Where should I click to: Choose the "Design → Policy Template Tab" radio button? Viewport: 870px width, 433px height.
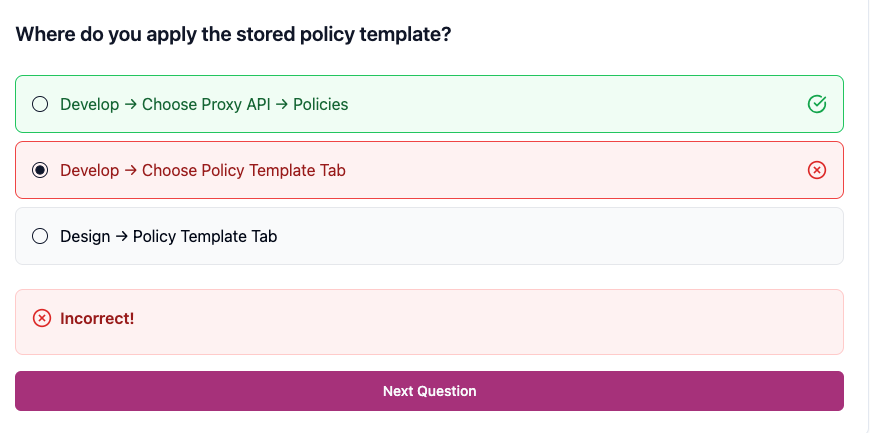(x=40, y=236)
